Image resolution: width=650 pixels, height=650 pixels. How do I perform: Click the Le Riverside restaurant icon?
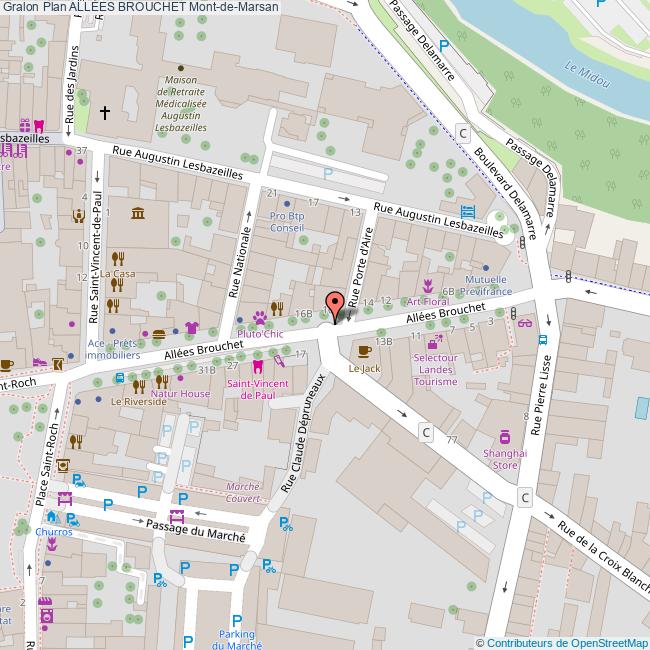click(x=139, y=385)
